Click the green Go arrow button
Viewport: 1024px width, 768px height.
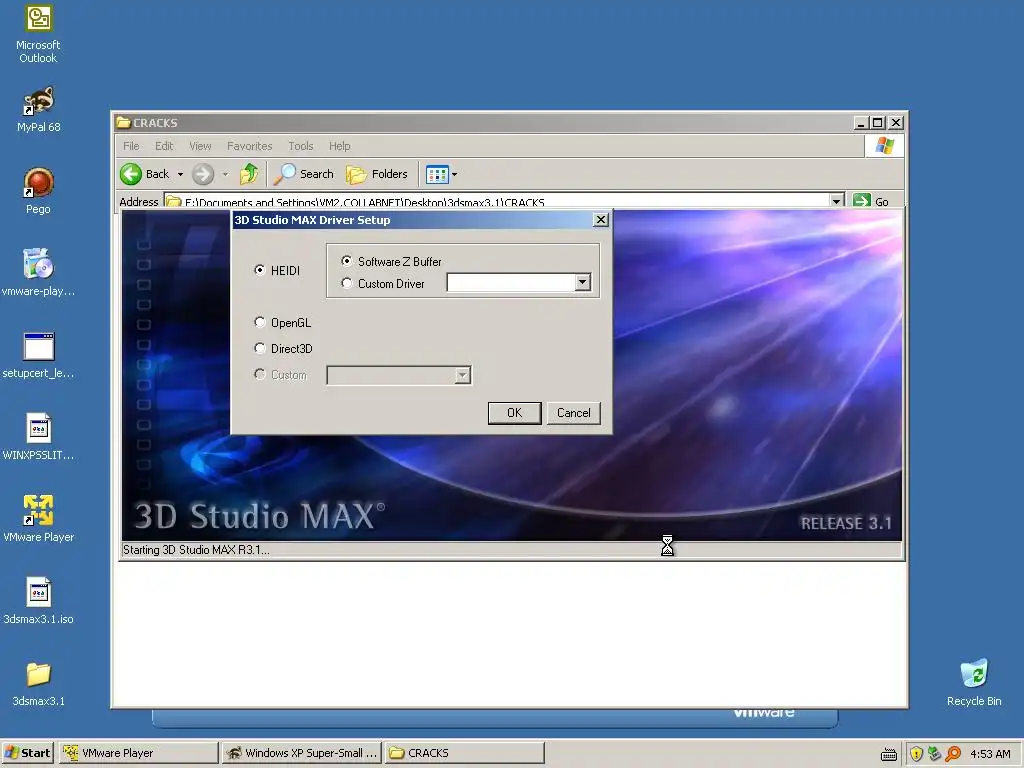coord(871,201)
